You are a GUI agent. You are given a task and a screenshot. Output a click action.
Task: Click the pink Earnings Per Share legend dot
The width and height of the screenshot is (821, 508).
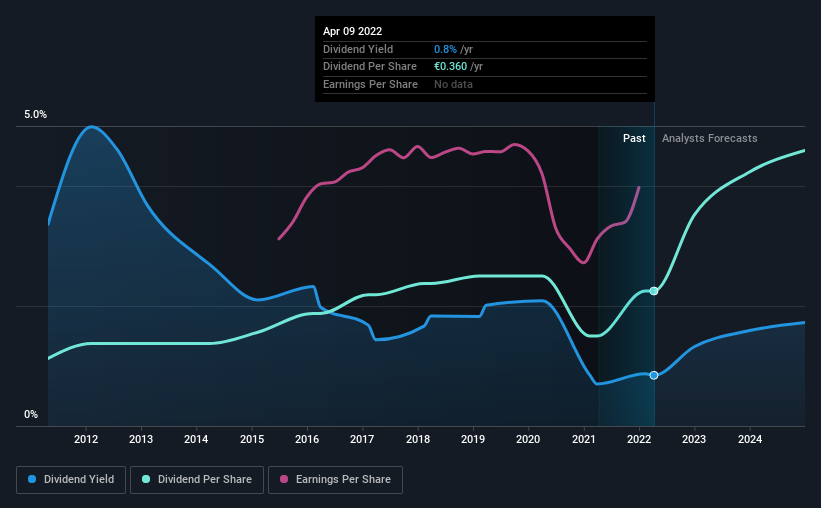point(284,479)
